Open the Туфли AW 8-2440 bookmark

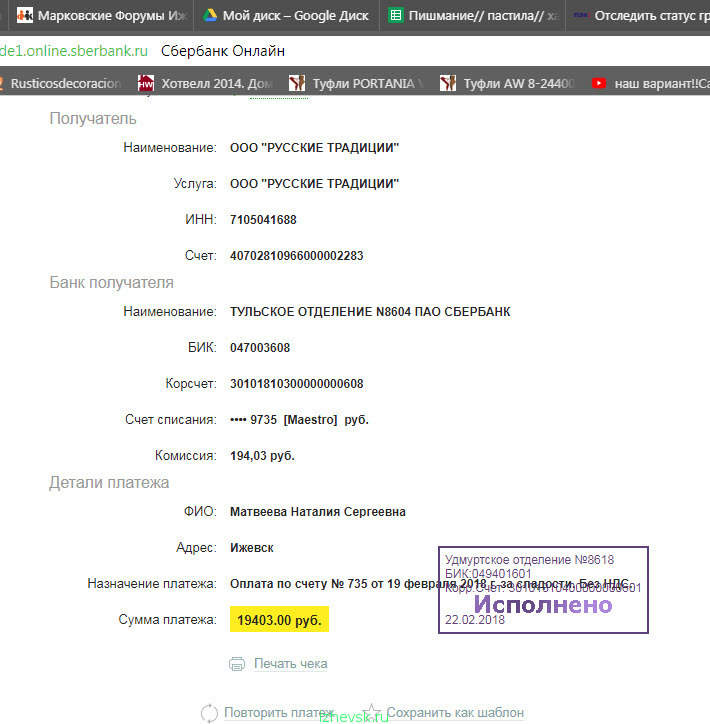[x=507, y=84]
